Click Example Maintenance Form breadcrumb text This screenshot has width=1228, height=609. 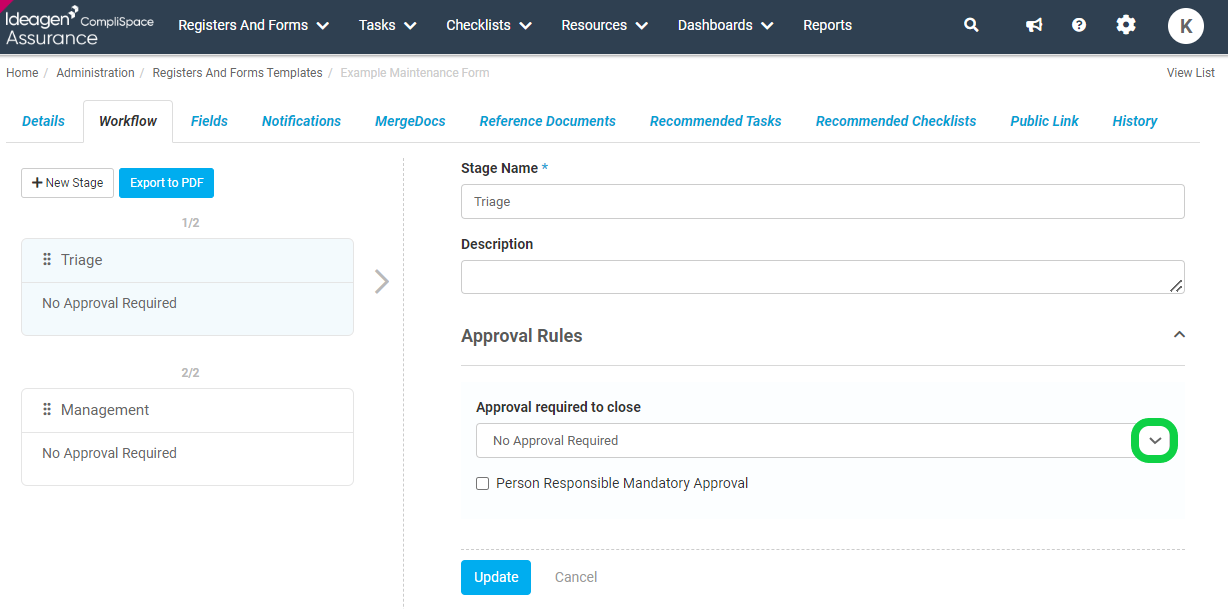pos(415,73)
